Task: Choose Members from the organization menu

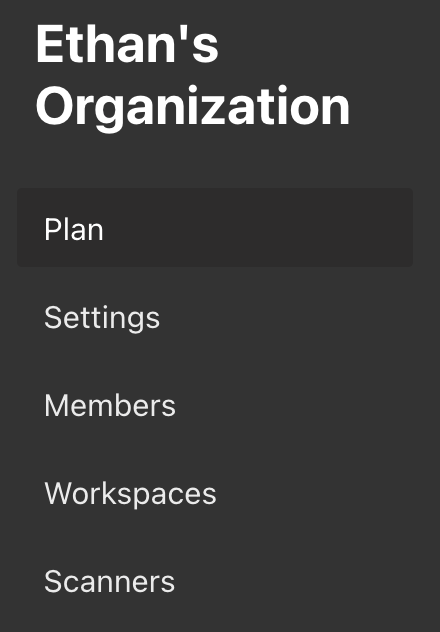Action: coord(215,405)
